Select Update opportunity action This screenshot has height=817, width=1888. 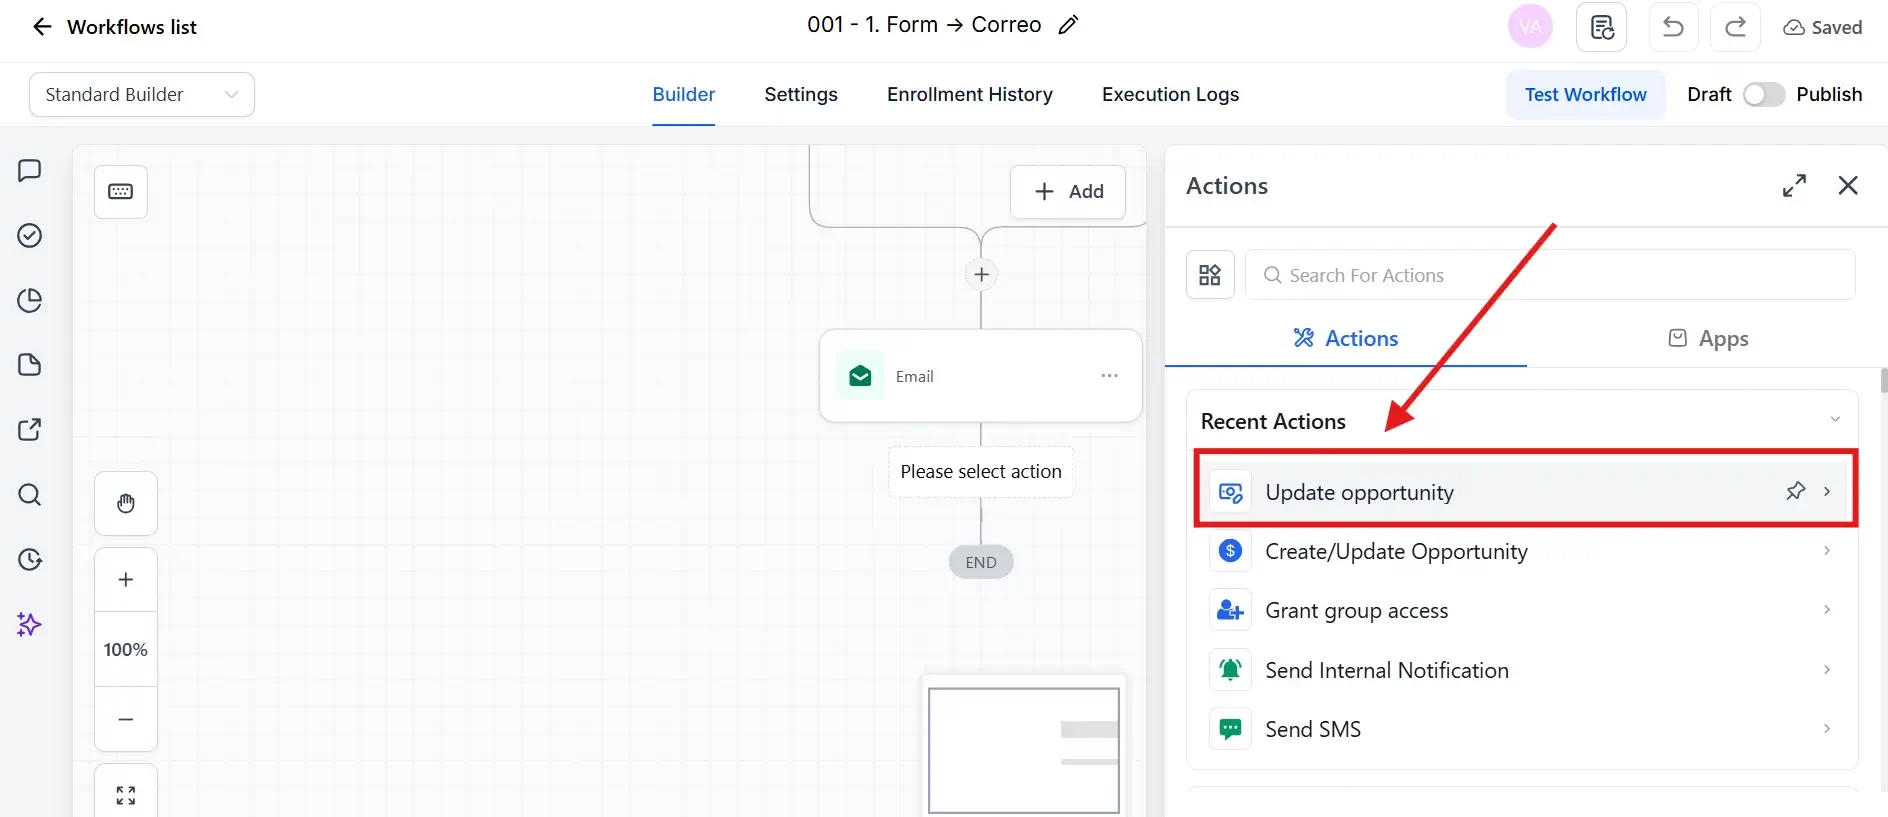tap(1525, 491)
